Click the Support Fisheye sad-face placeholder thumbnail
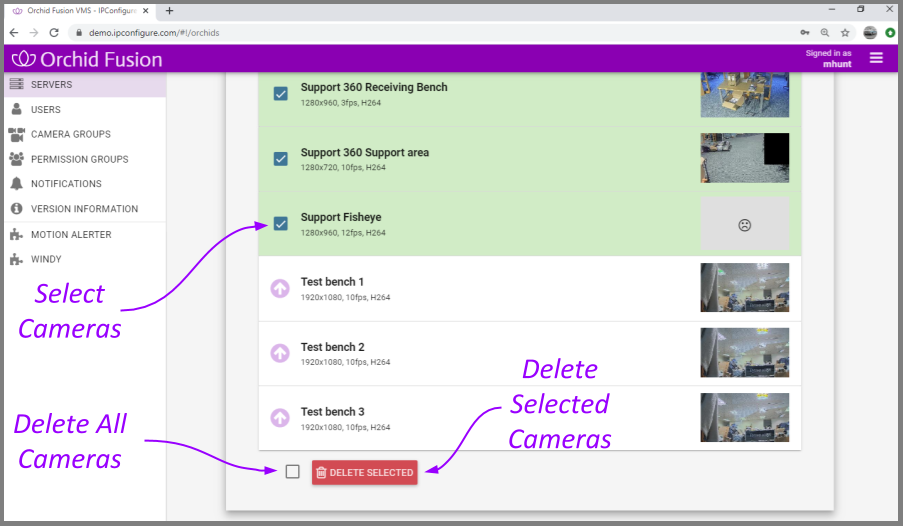Image resolution: width=903 pixels, height=526 pixels. [745, 224]
